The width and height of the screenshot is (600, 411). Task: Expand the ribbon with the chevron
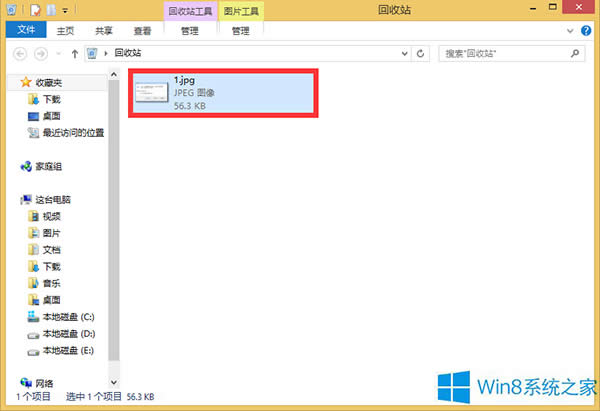click(570, 31)
